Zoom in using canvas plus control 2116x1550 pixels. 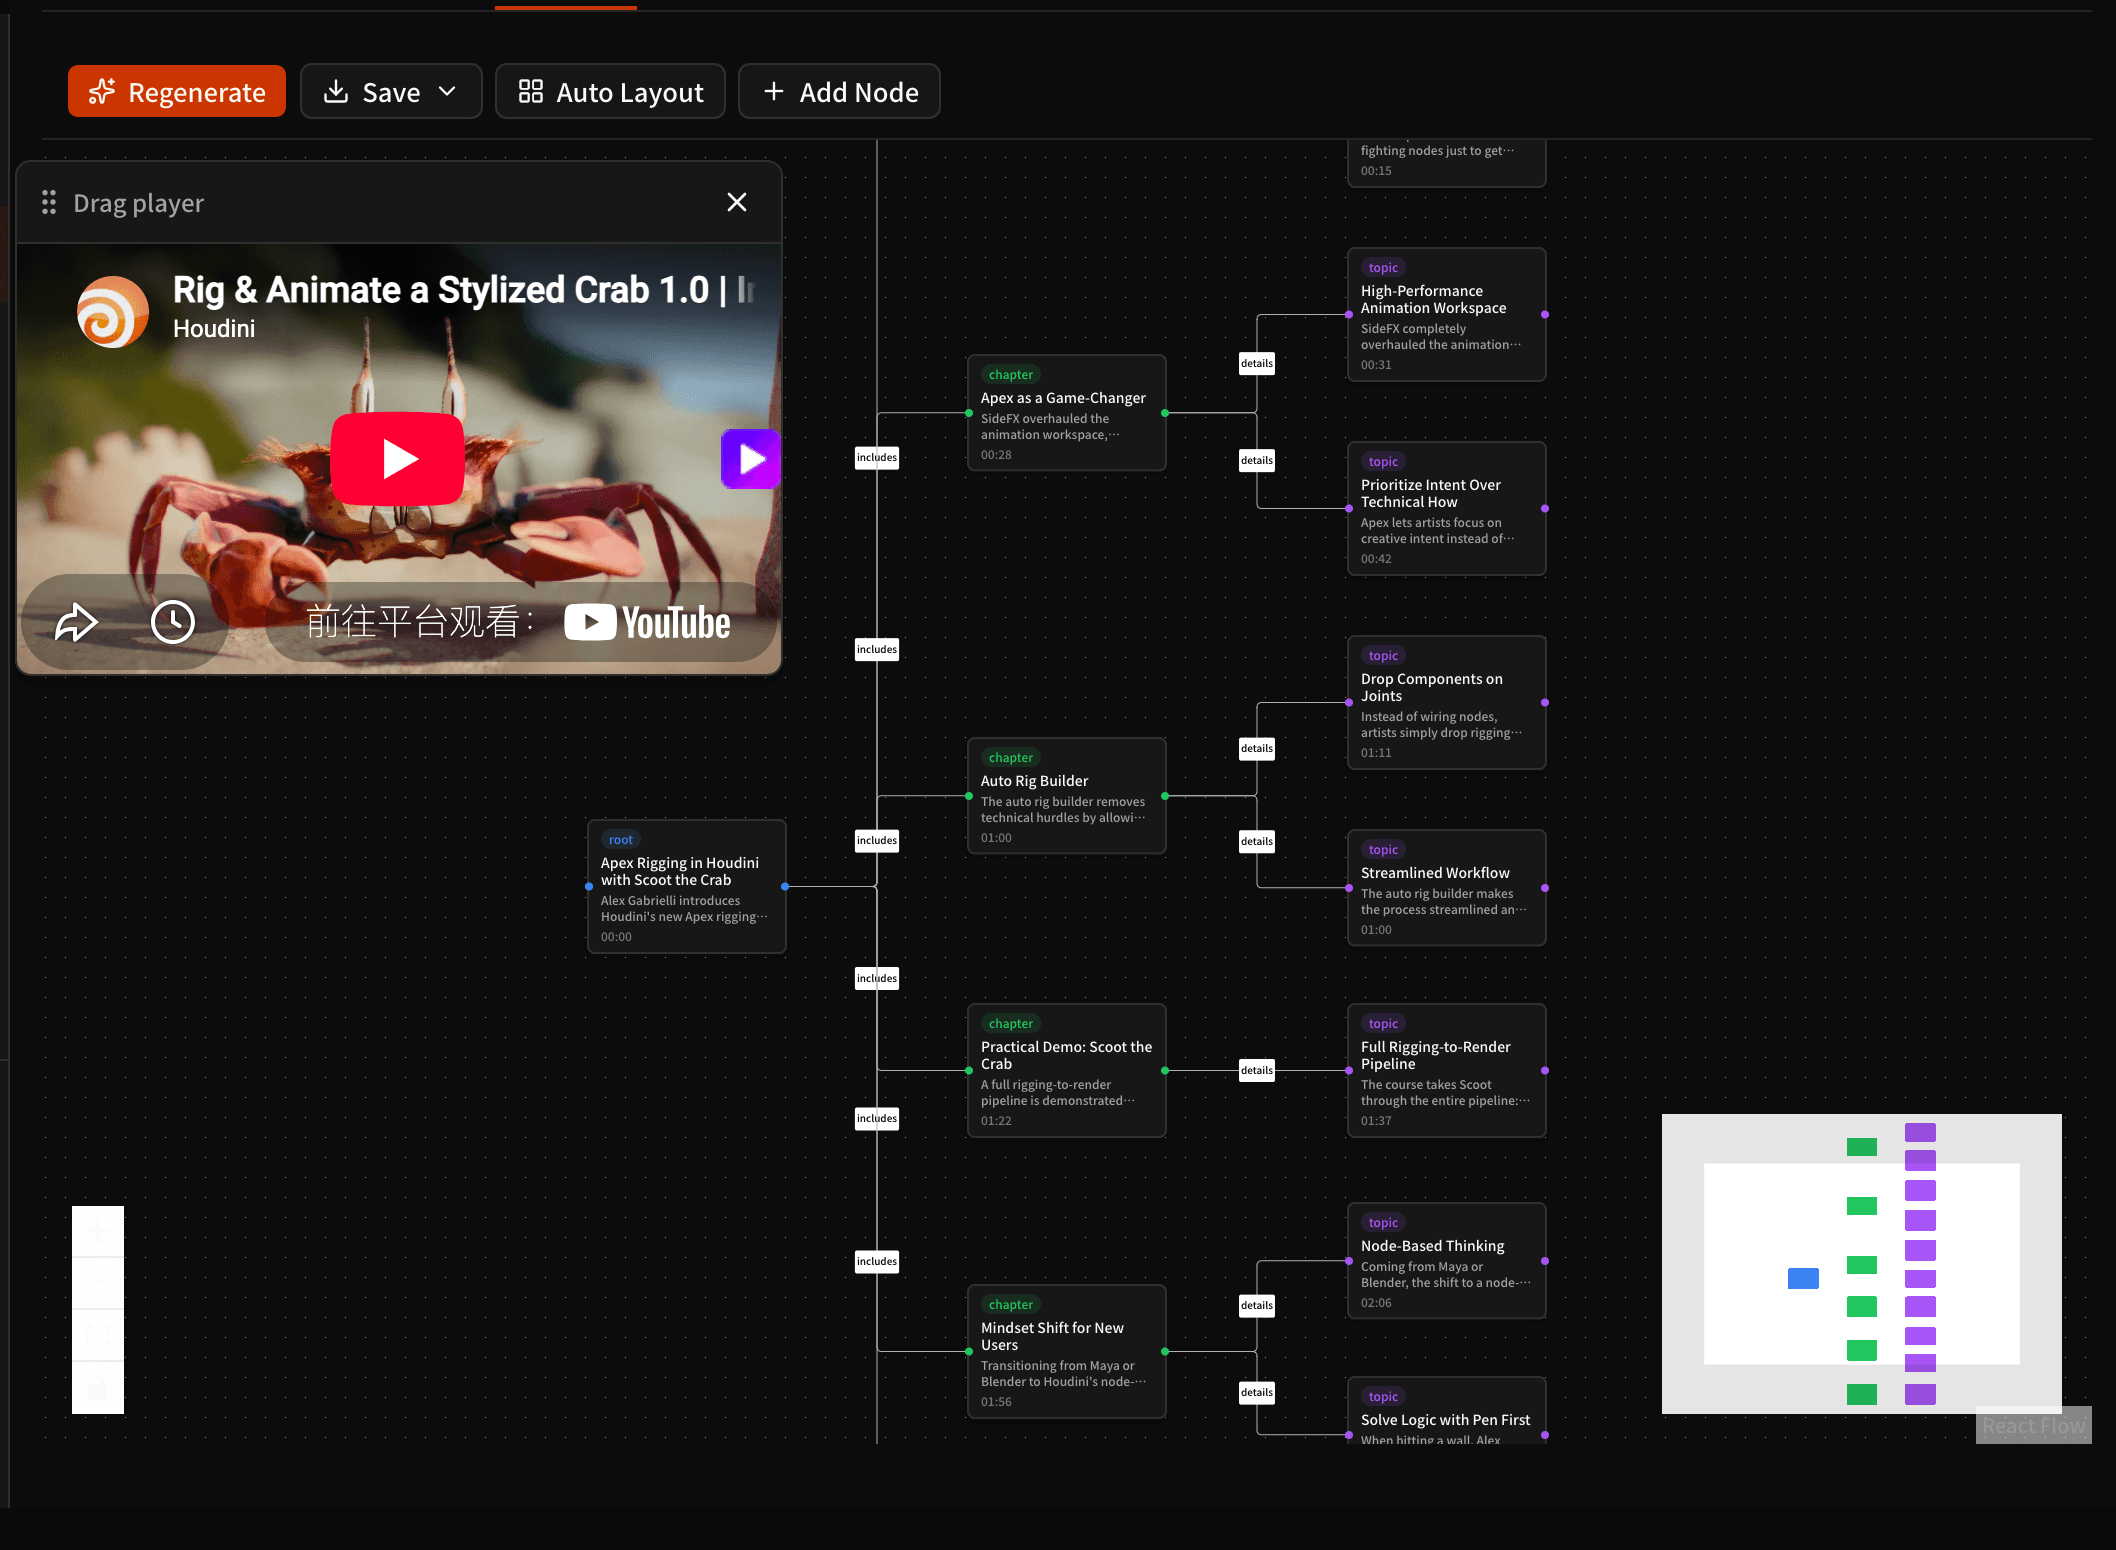pos(98,1232)
